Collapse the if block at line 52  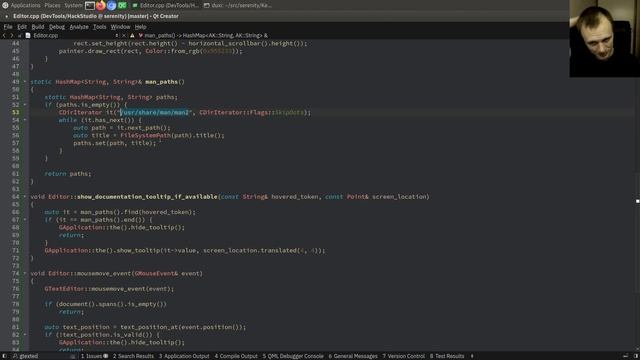click(x=24, y=104)
